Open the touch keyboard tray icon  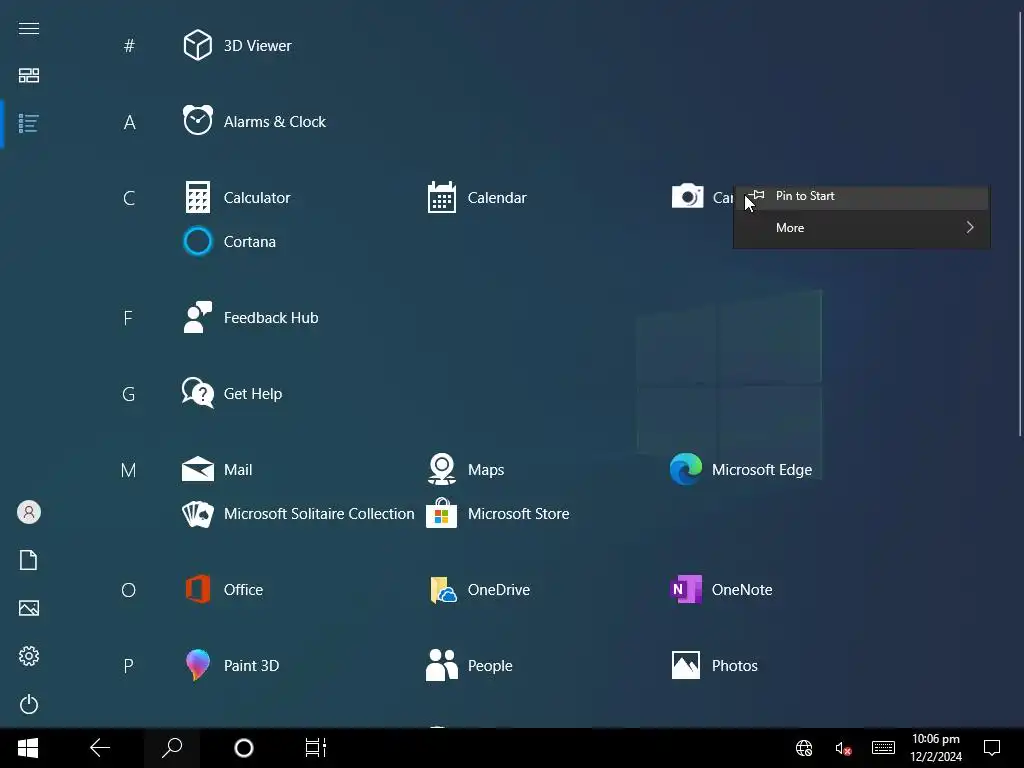883,748
